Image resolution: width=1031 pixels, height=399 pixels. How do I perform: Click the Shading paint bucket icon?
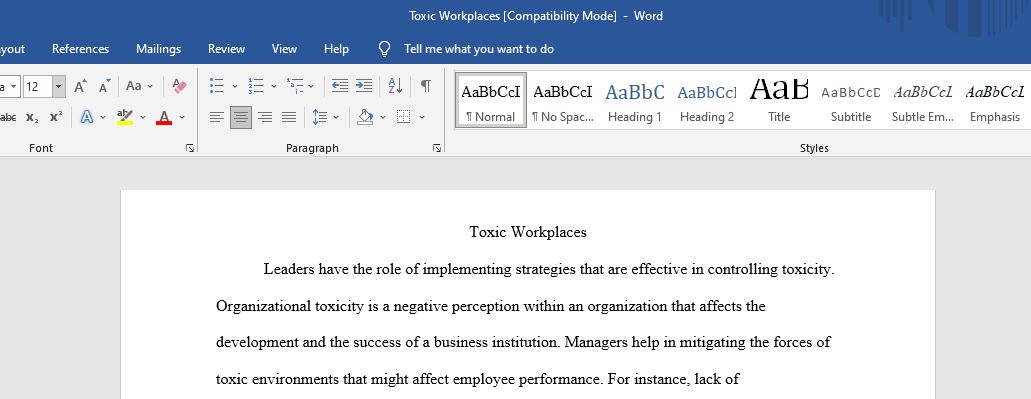pyautogui.click(x=365, y=118)
